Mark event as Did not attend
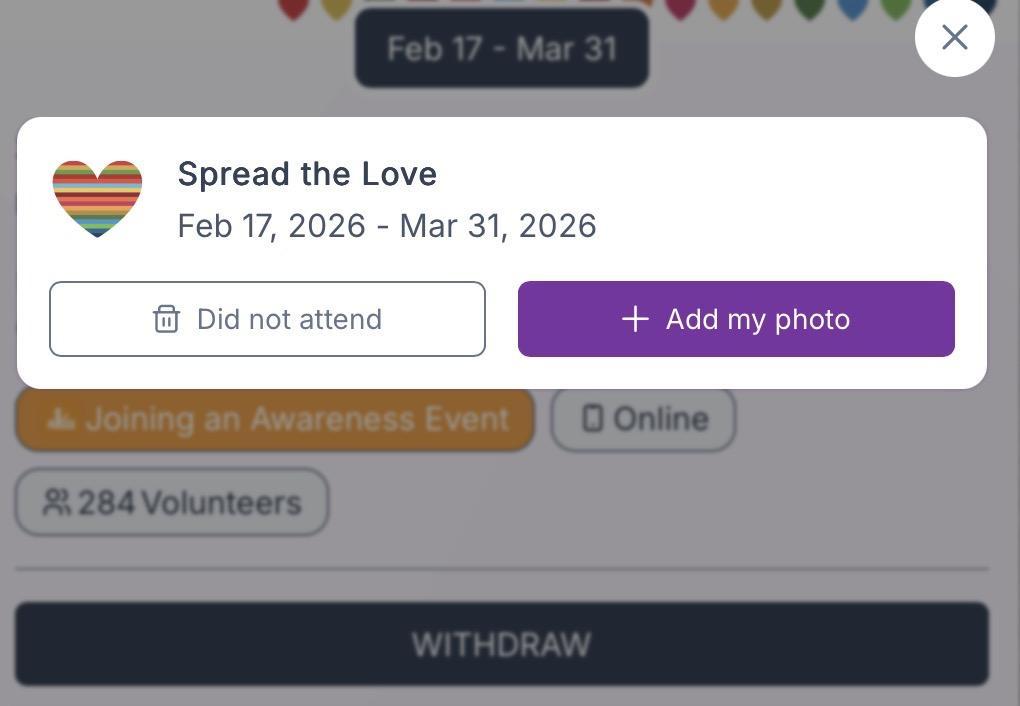 point(267,319)
